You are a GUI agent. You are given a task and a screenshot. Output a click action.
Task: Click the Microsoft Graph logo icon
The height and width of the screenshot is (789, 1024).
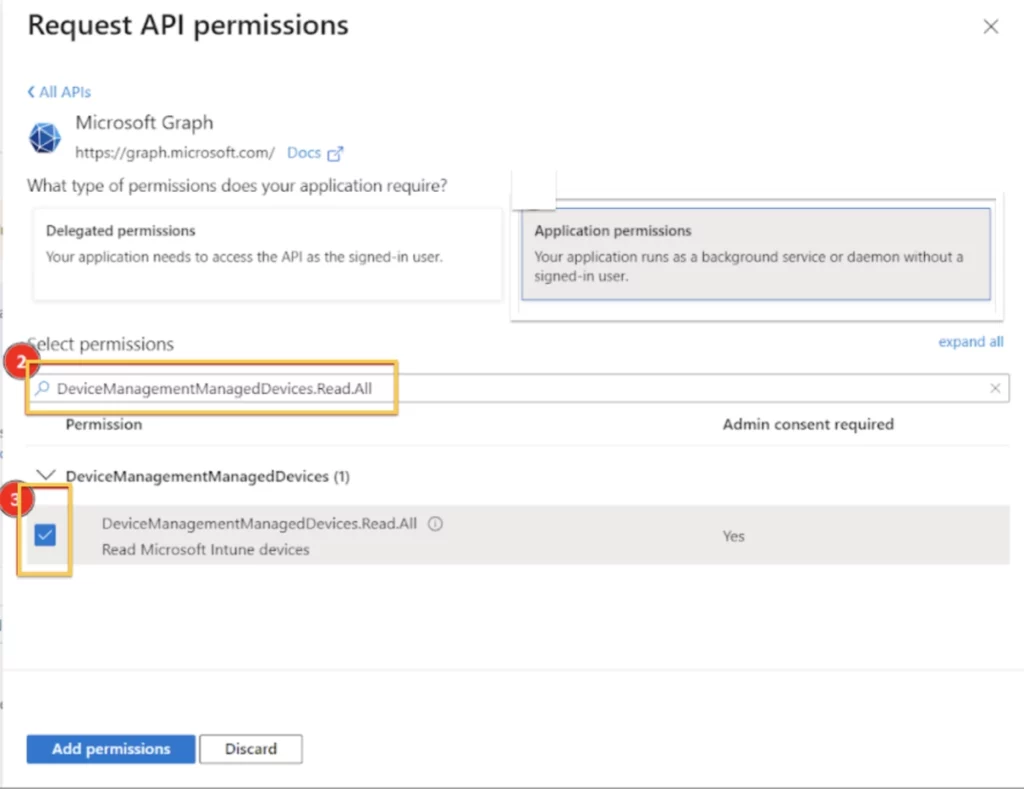pyautogui.click(x=45, y=138)
